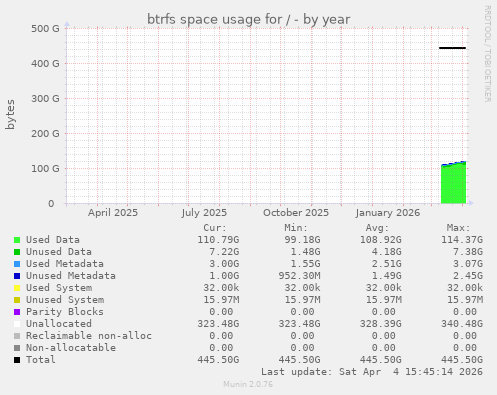Screen dimensions: 497x395
Task: Click the Used System yellow swatch
Action: click(x=17, y=288)
